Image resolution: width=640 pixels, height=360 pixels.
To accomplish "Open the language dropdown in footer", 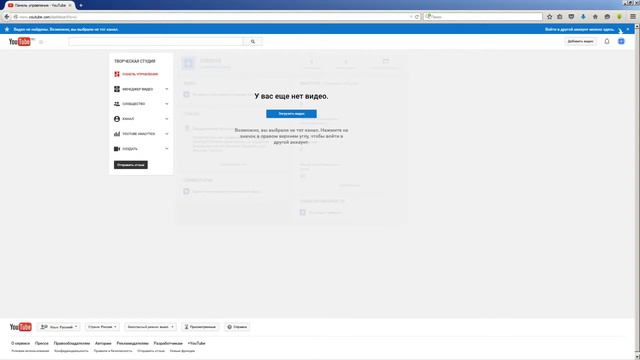I will click(x=59, y=327).
